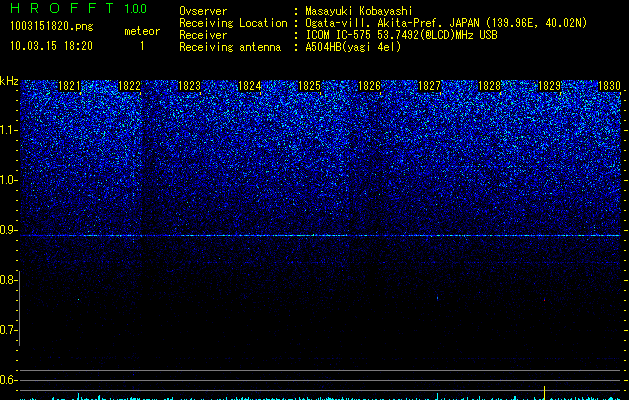Click the 'Receiving Location' label
This screenshot has width=629, height=400.
point(233,23)
